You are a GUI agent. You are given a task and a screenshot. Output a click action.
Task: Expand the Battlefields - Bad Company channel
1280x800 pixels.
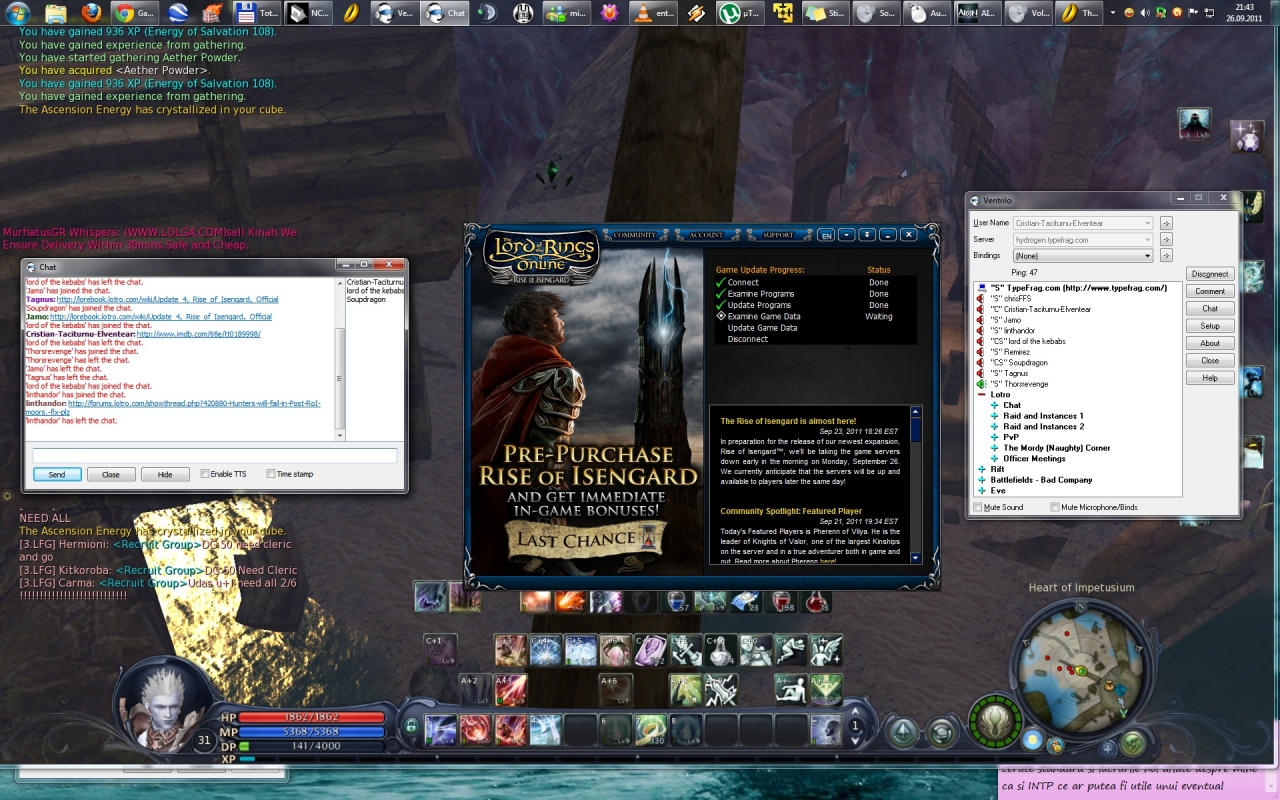981,480
